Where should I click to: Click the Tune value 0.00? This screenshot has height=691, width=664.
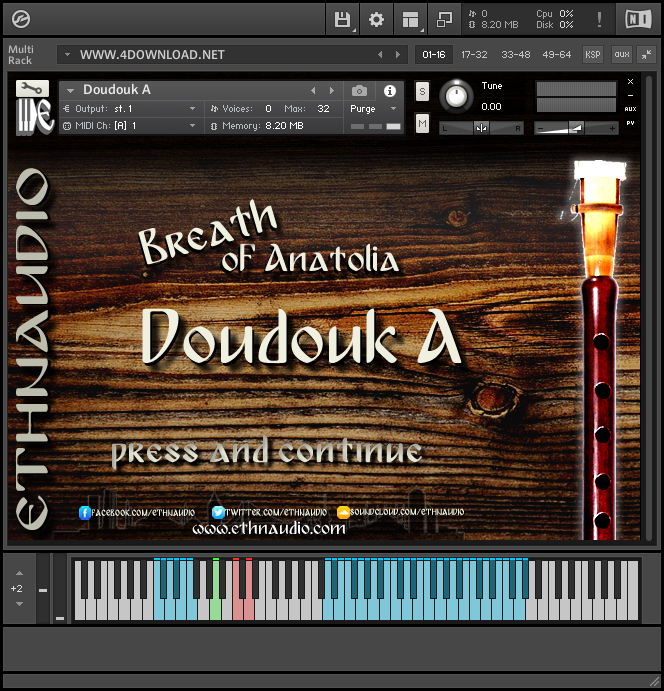click(x=491, y=107)
